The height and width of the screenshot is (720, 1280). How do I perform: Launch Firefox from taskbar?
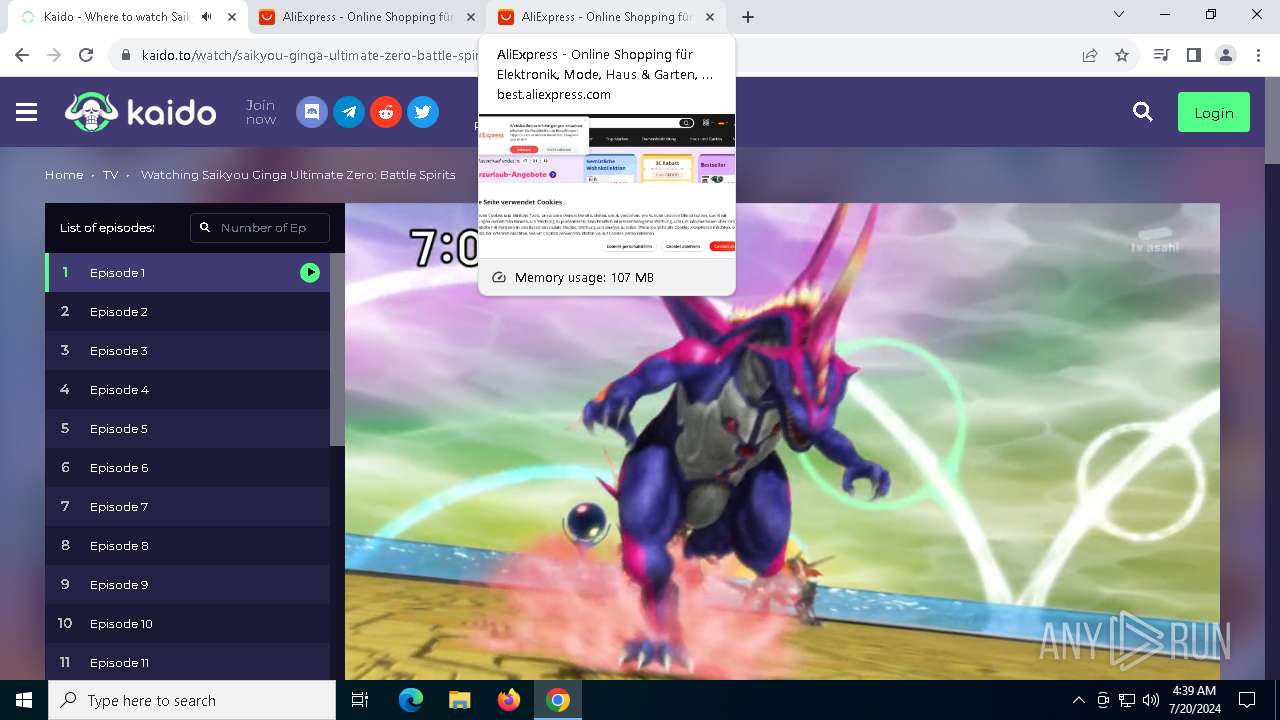[x=509, y=700]
